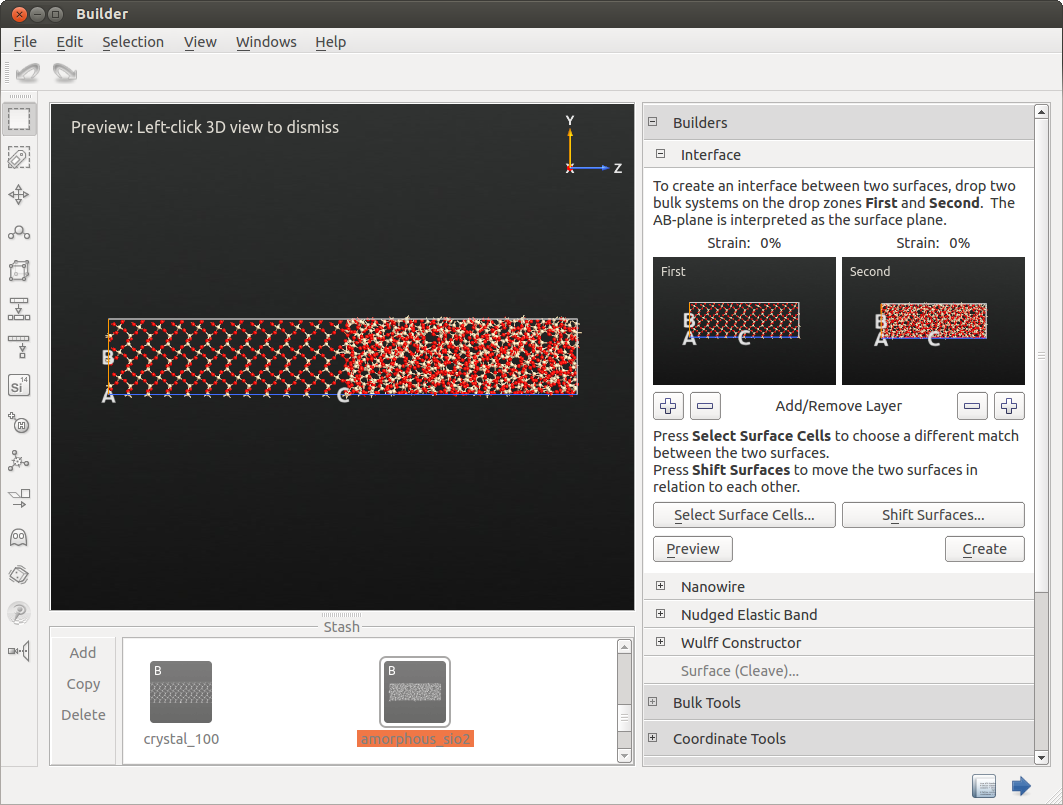Click the Shift Surfaces button
1063x805 pixels.
[933, 515]
